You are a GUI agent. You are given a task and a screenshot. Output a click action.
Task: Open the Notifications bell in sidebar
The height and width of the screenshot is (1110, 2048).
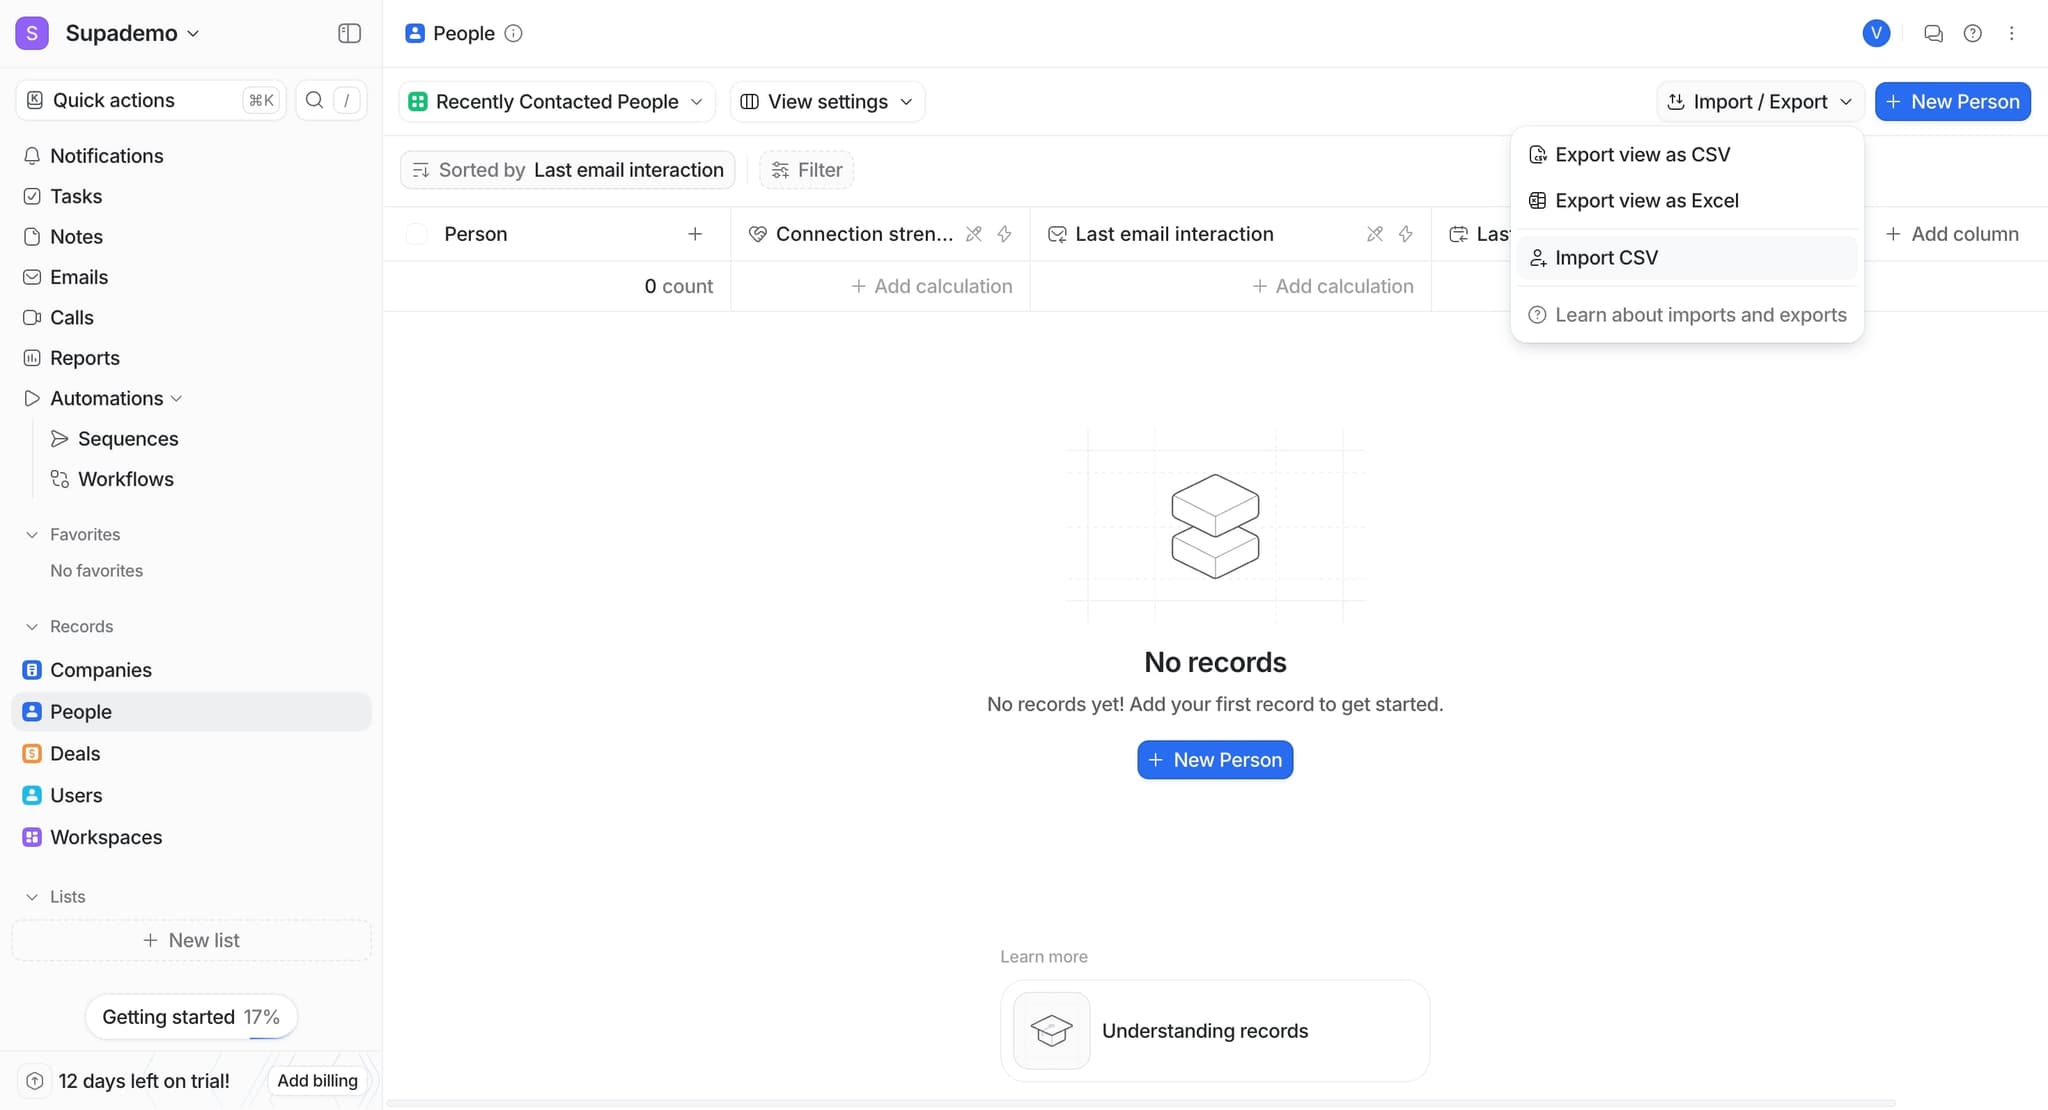[x=107, y=156]
